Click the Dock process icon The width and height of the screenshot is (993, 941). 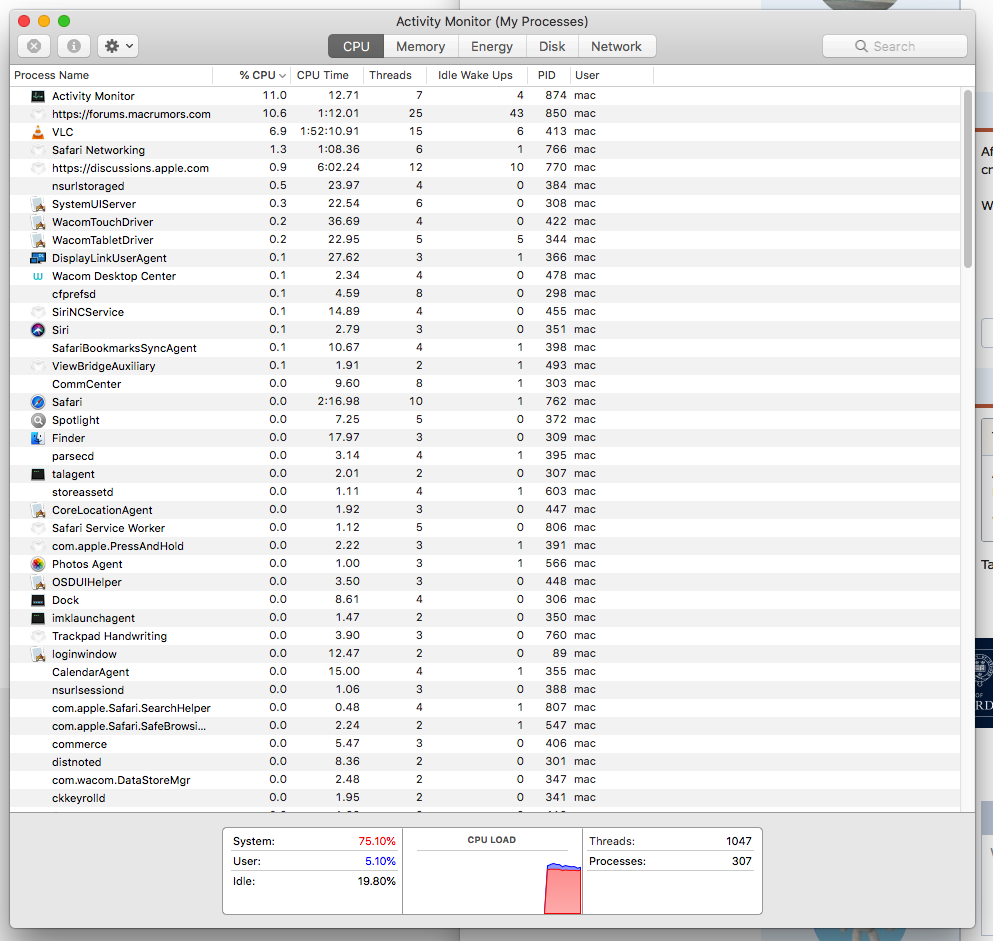(x=38, y=600)
